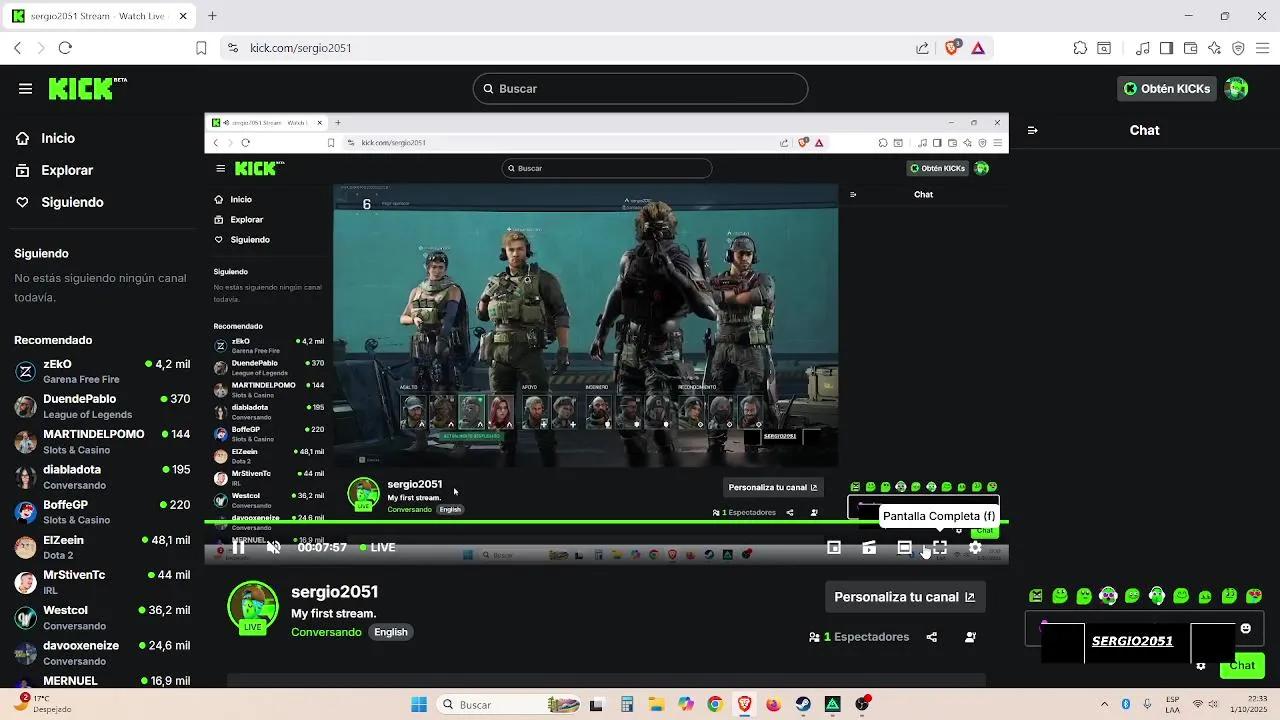Open the clip creation icon

pyautogui.click(x=869, y=547)
